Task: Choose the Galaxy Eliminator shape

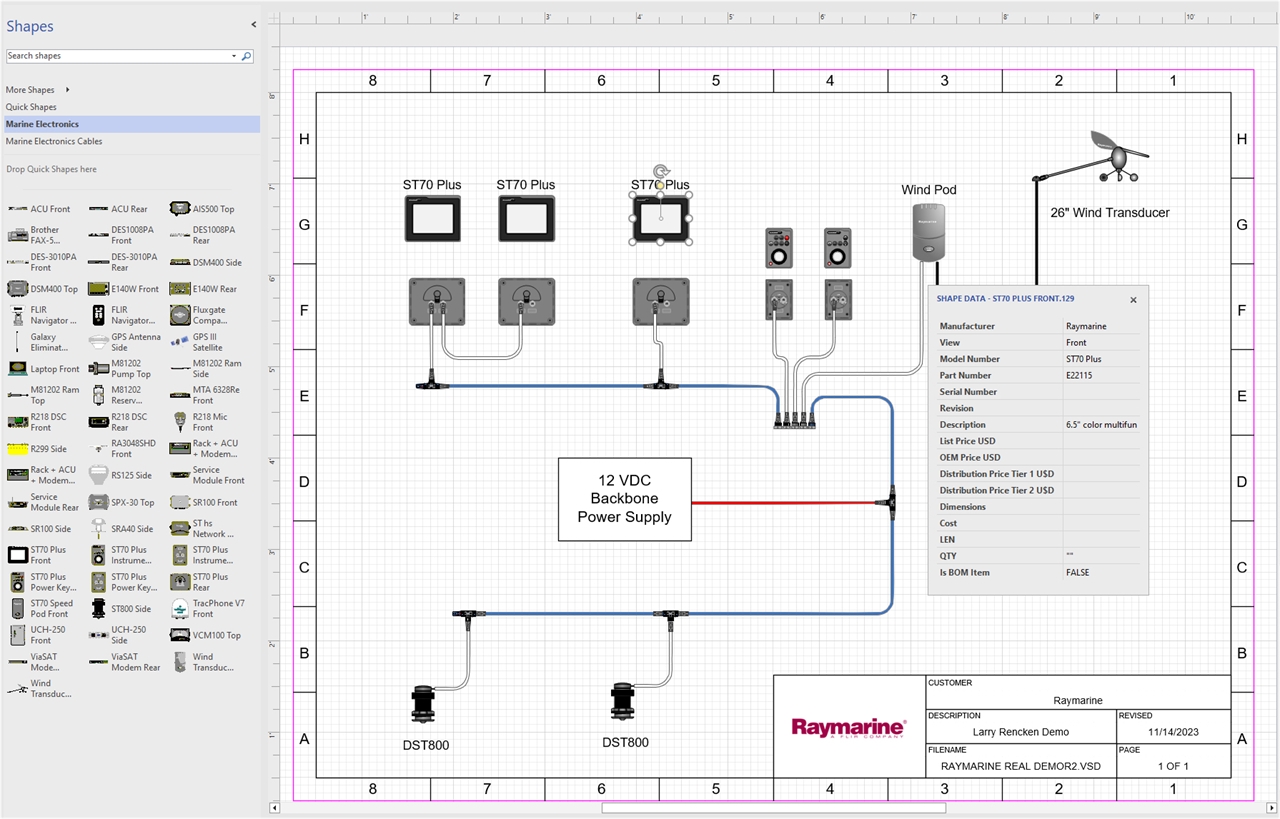Action: click(x=38, y=342)
